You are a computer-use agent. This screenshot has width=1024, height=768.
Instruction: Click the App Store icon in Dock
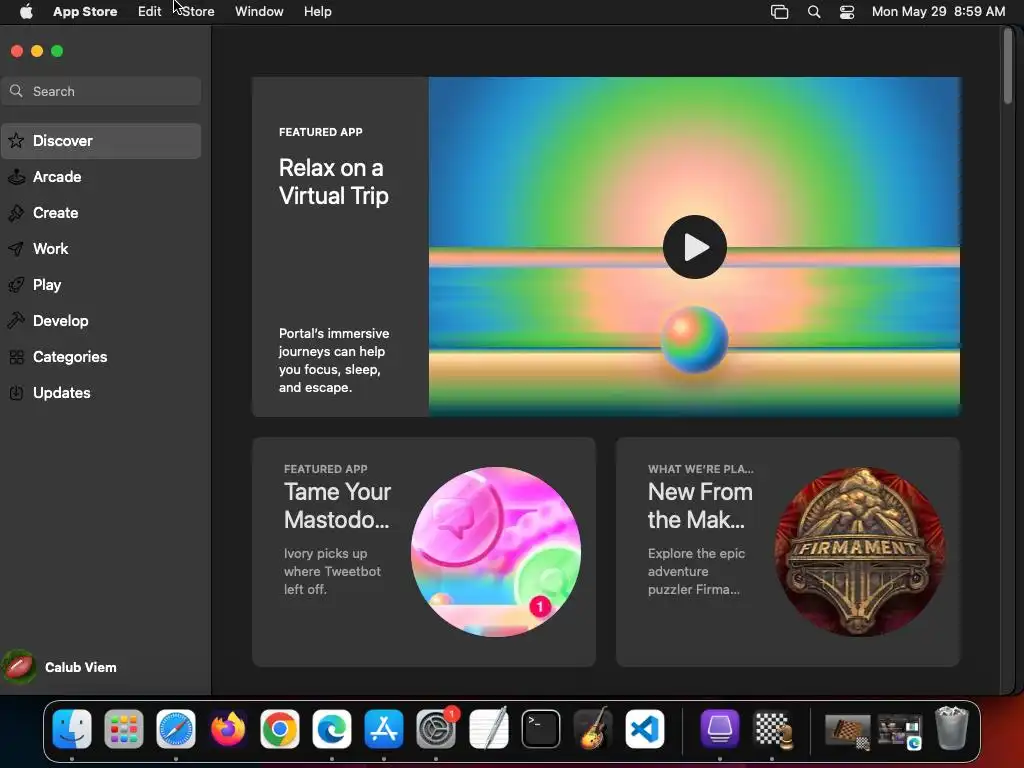coord(384,729)
